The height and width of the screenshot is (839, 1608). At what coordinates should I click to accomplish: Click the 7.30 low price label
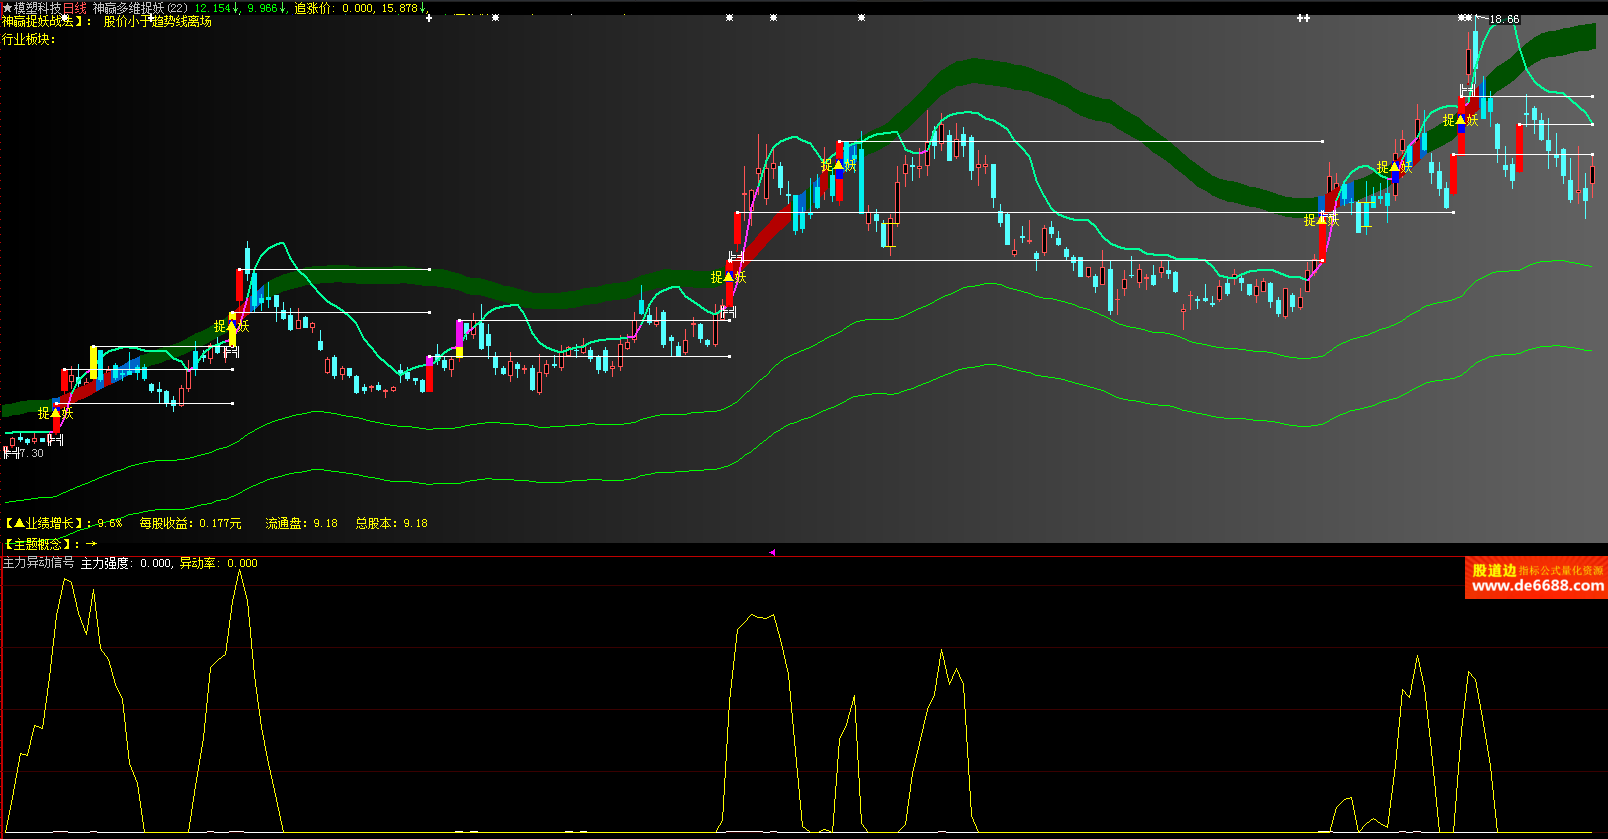(31, 453)
